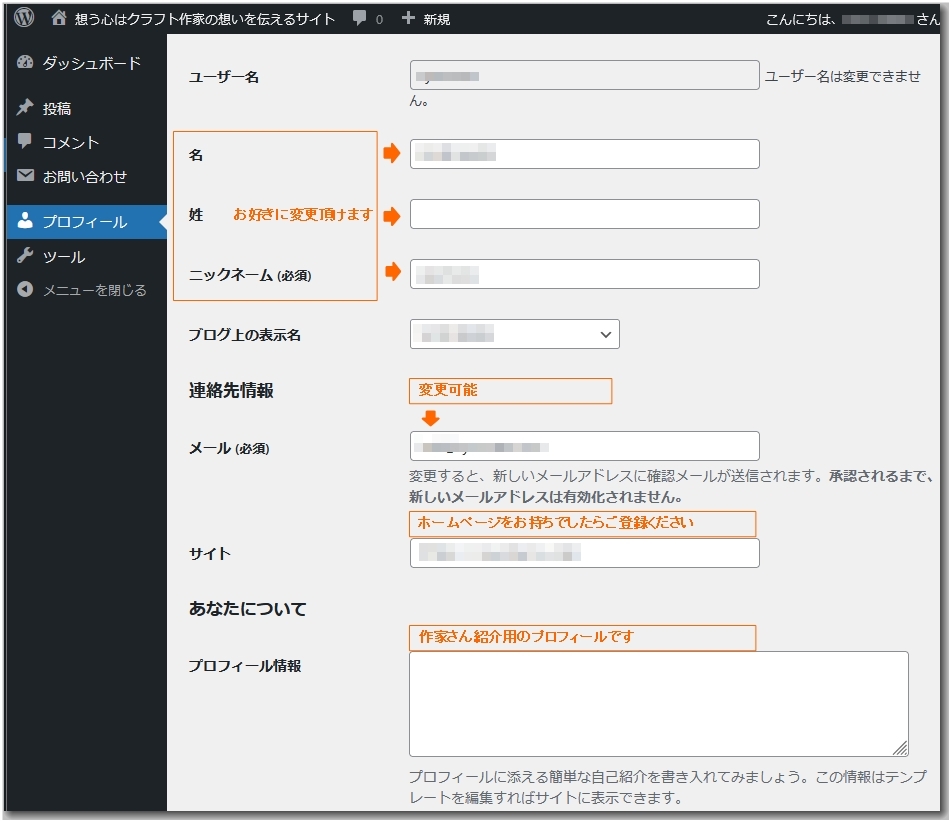The image size is (951, 822).
Task: Open the ブログ上の表示名 dropdown
Action: pos(514,334)
